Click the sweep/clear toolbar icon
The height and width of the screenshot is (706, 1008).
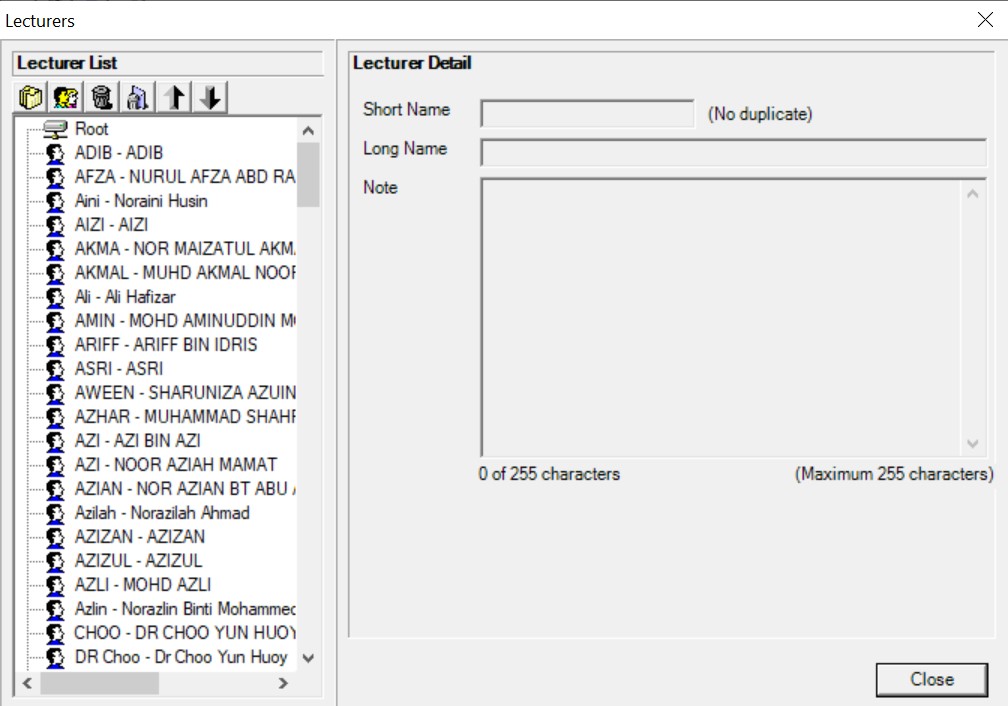(137, 97)
